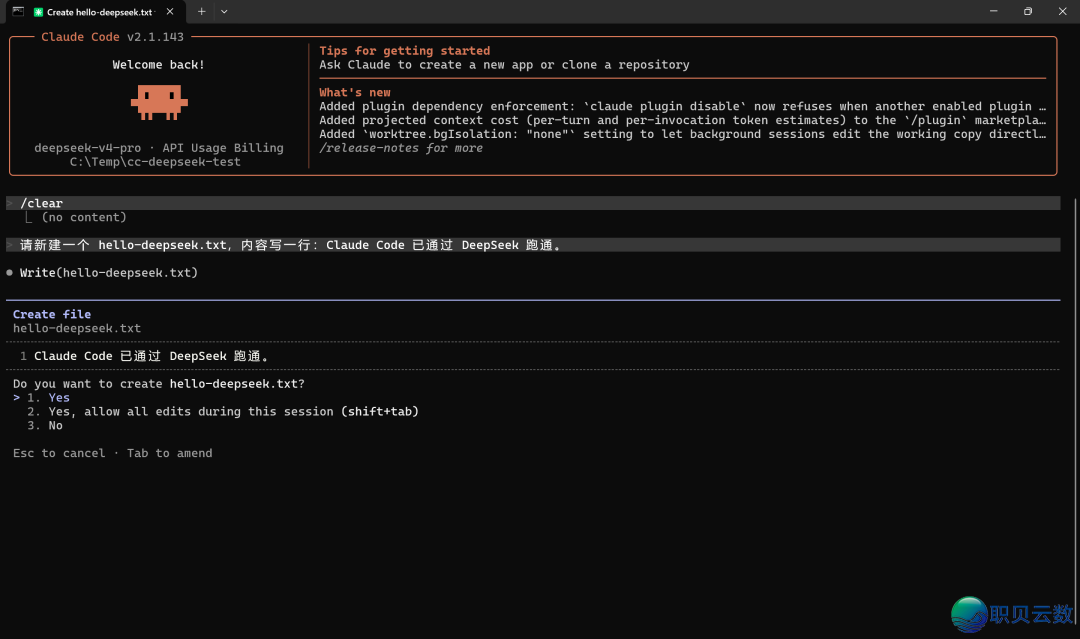
Task: Restore down the terminal window
Action: click(1028, 12)
